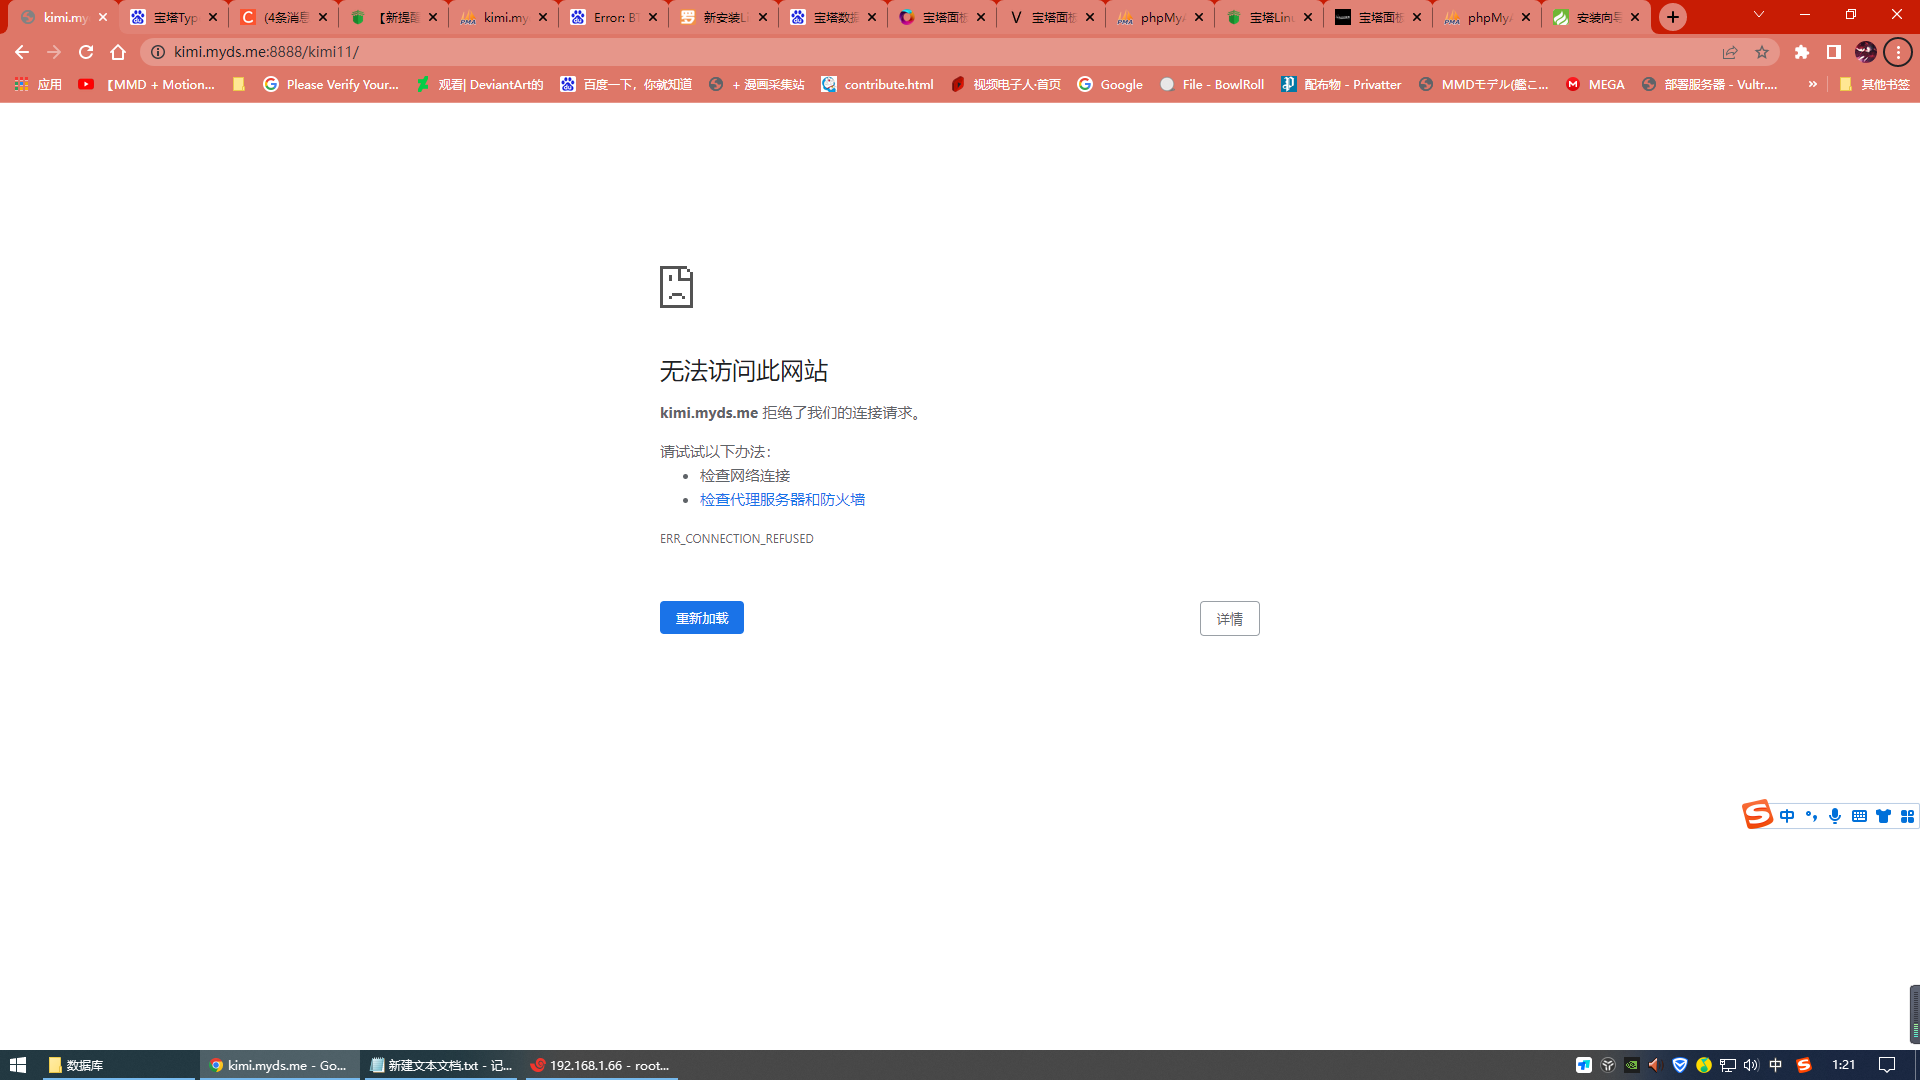Toggle the Sogou input microphone icon
This screenshot has width=1920, height=1080.
point(1834,816)
